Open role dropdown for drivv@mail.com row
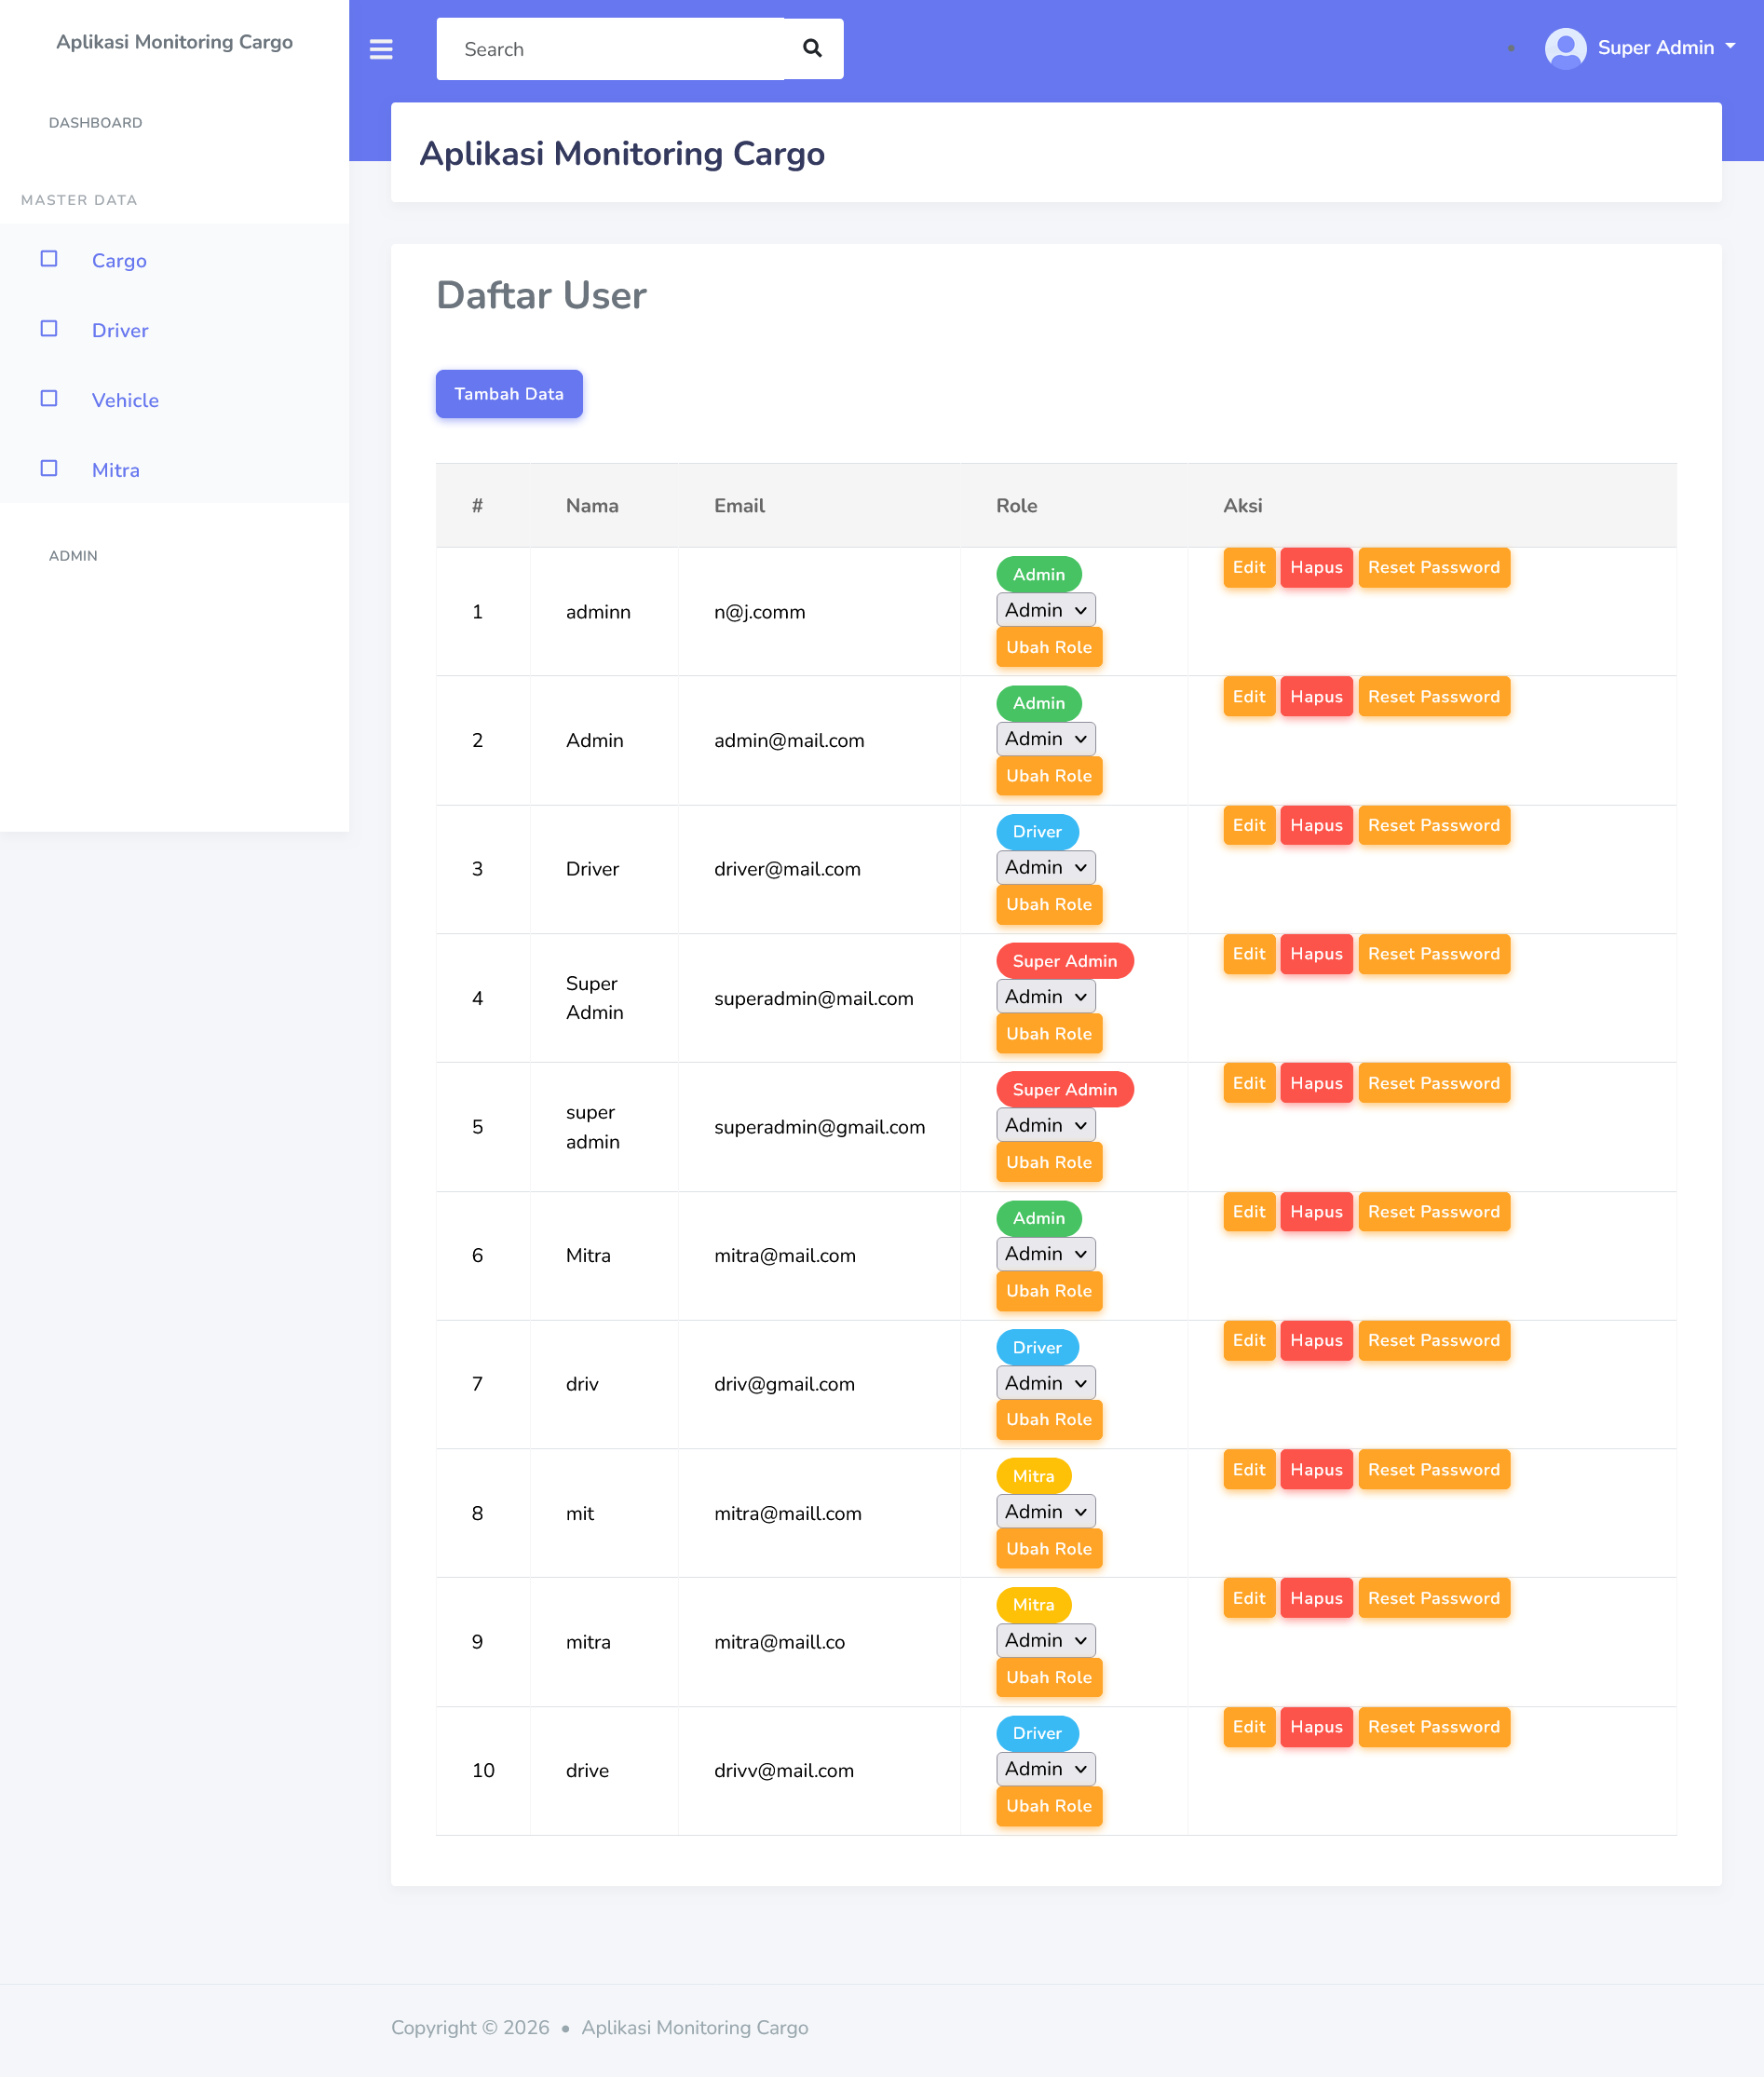Viewport: 1764px width, 2077px height. (x=1045, y=1769)
